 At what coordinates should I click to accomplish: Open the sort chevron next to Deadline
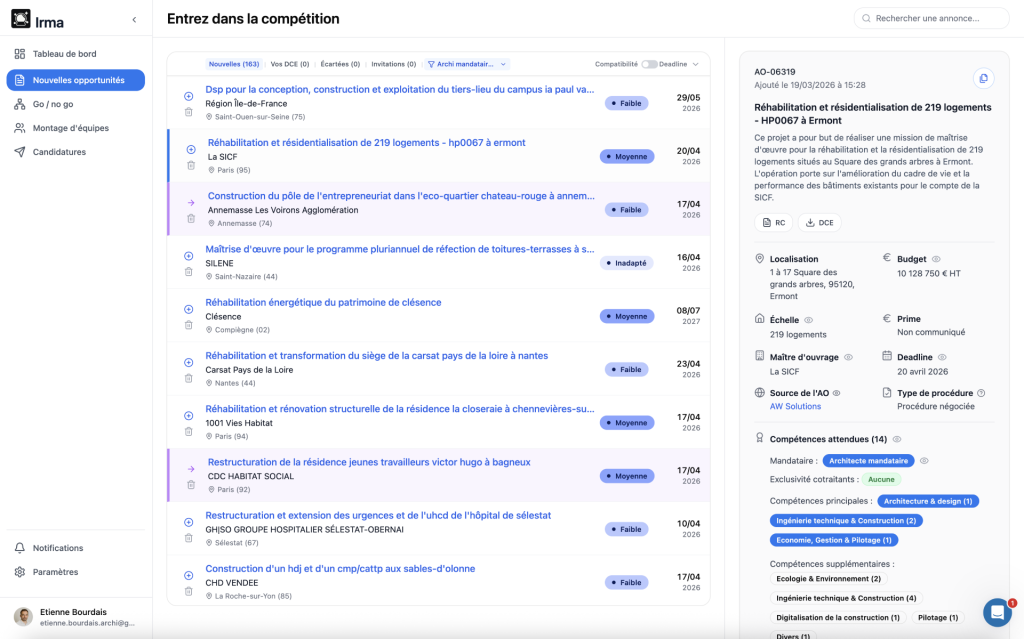pos(696,64)
